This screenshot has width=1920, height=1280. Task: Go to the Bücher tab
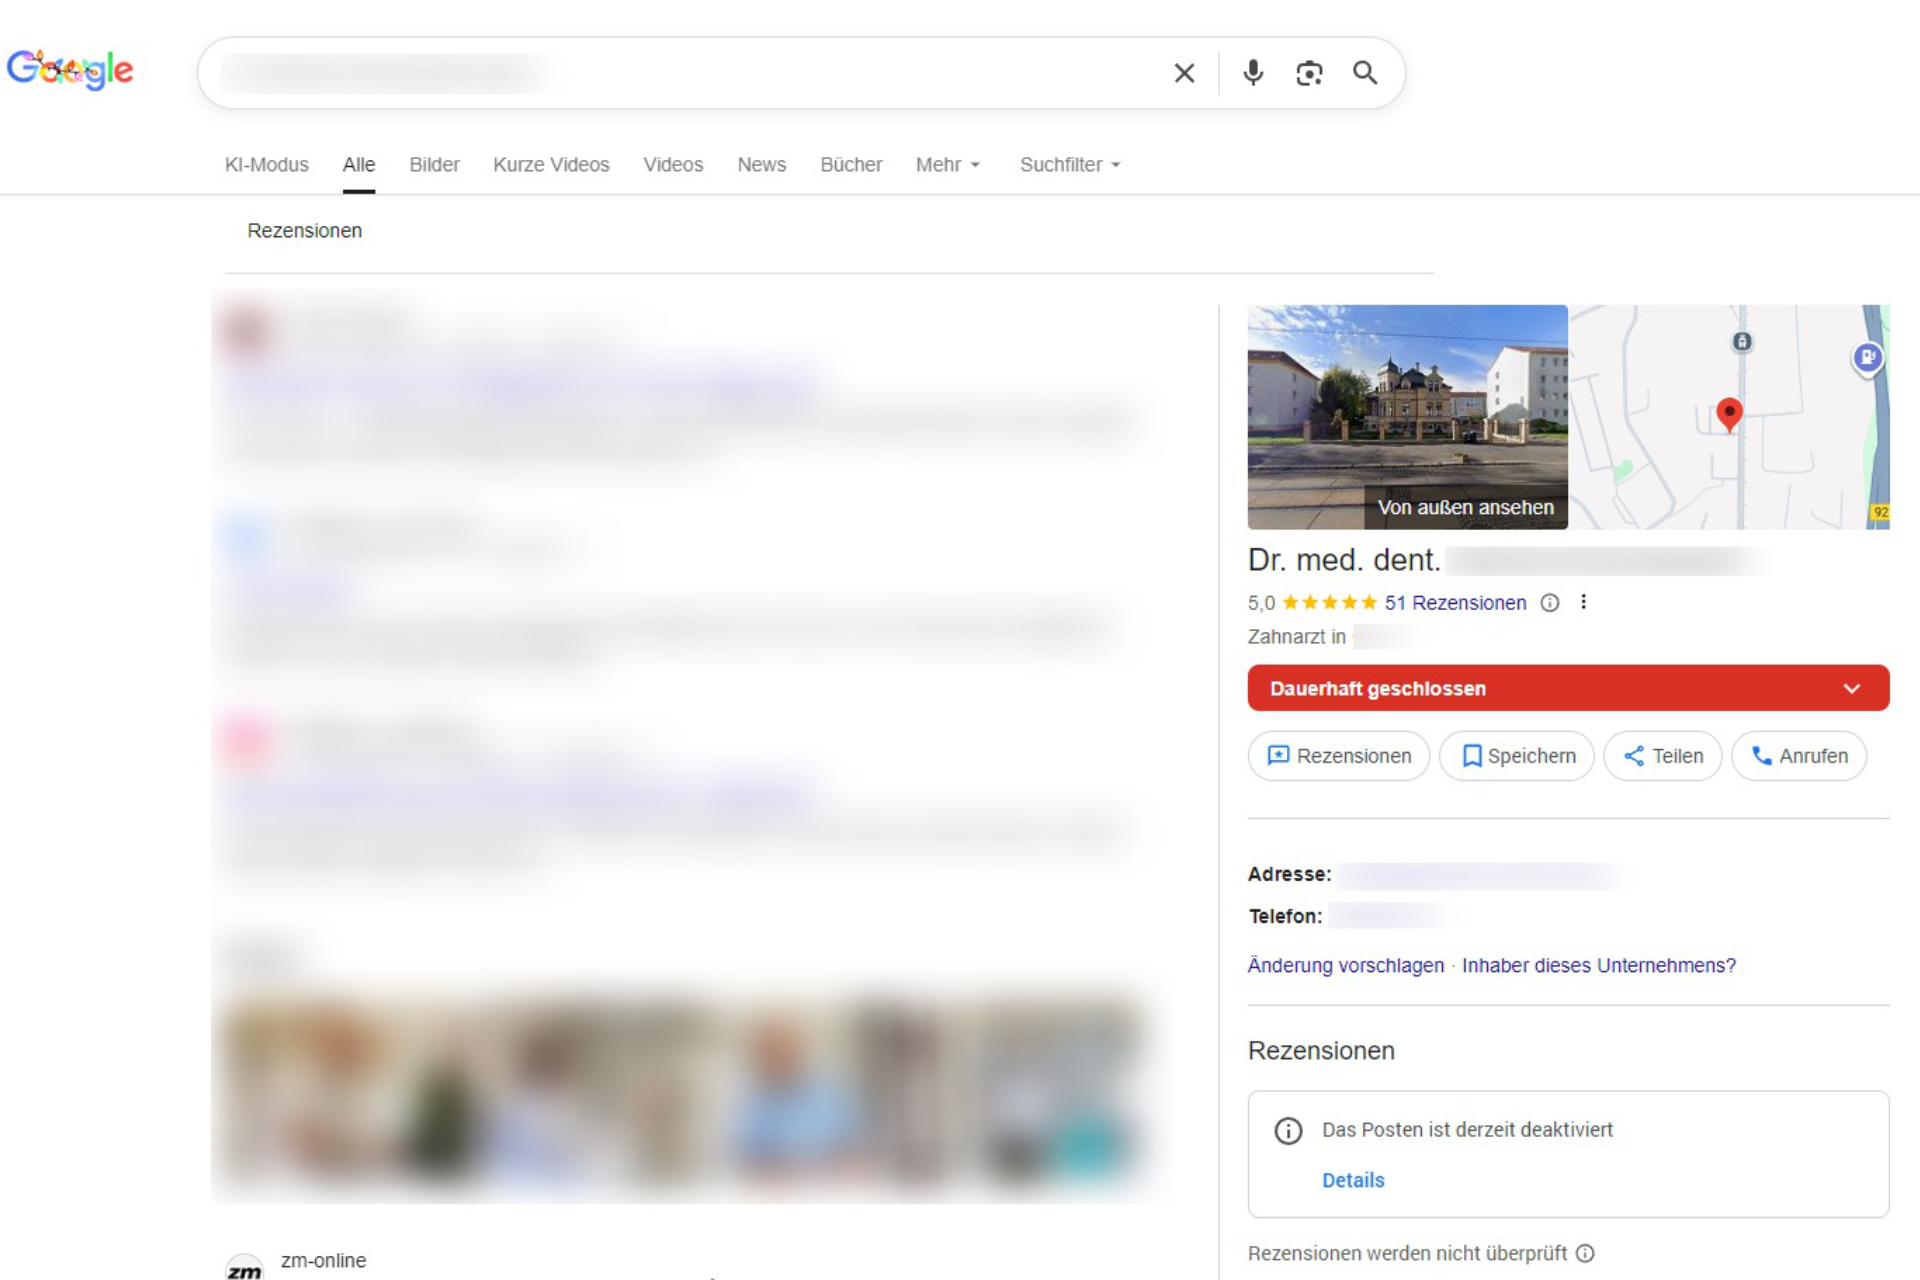[851, 165]
